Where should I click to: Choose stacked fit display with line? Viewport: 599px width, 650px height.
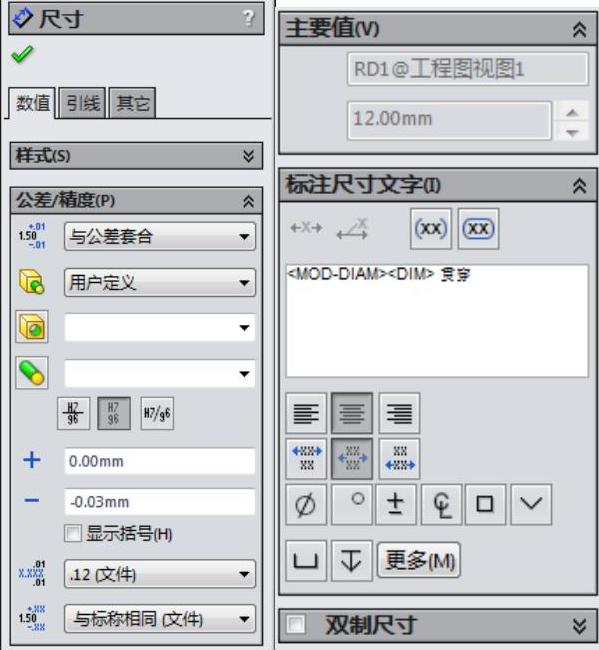point(73,413)
